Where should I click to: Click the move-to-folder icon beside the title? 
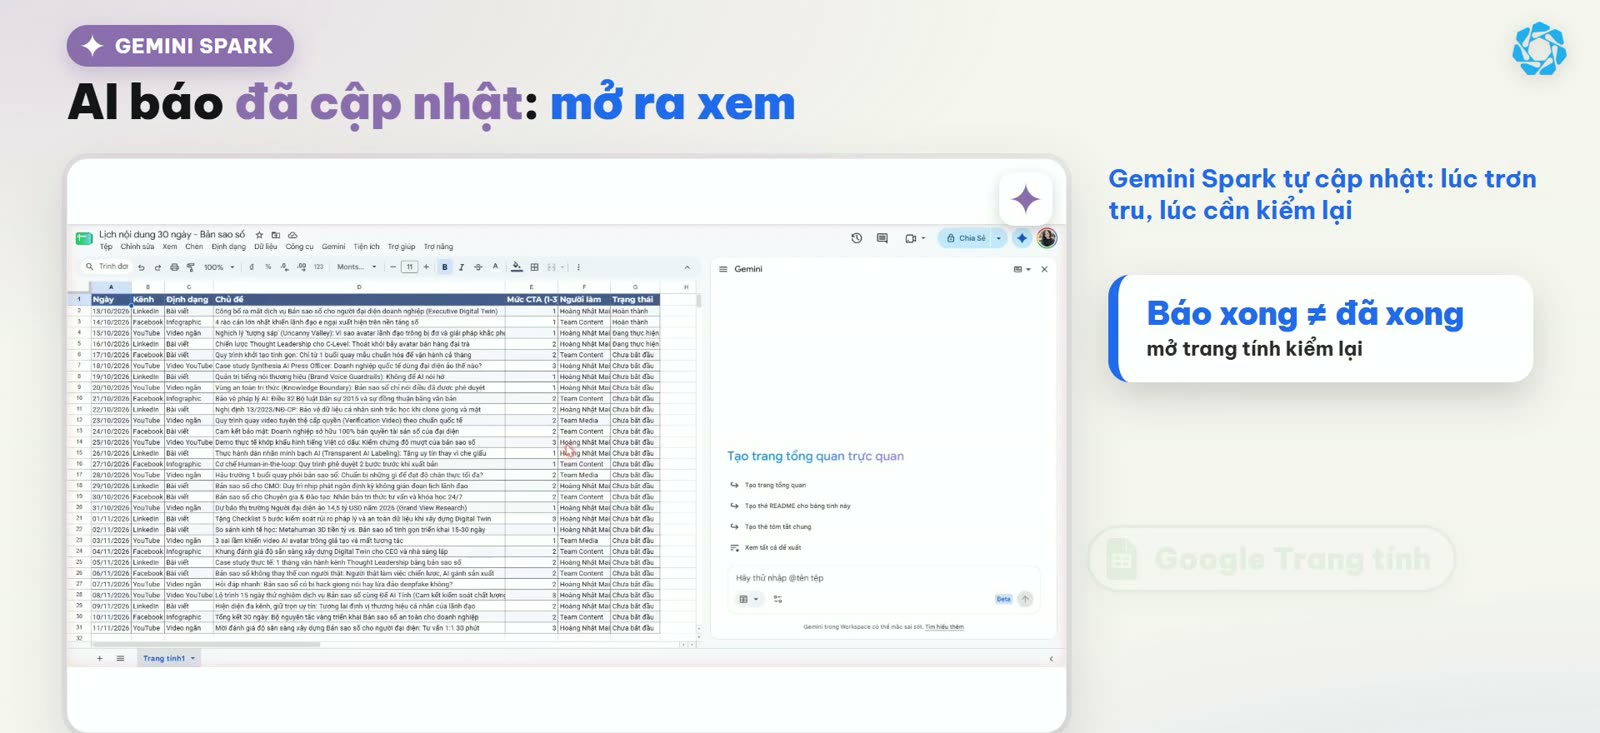click(x=276, y=235)
